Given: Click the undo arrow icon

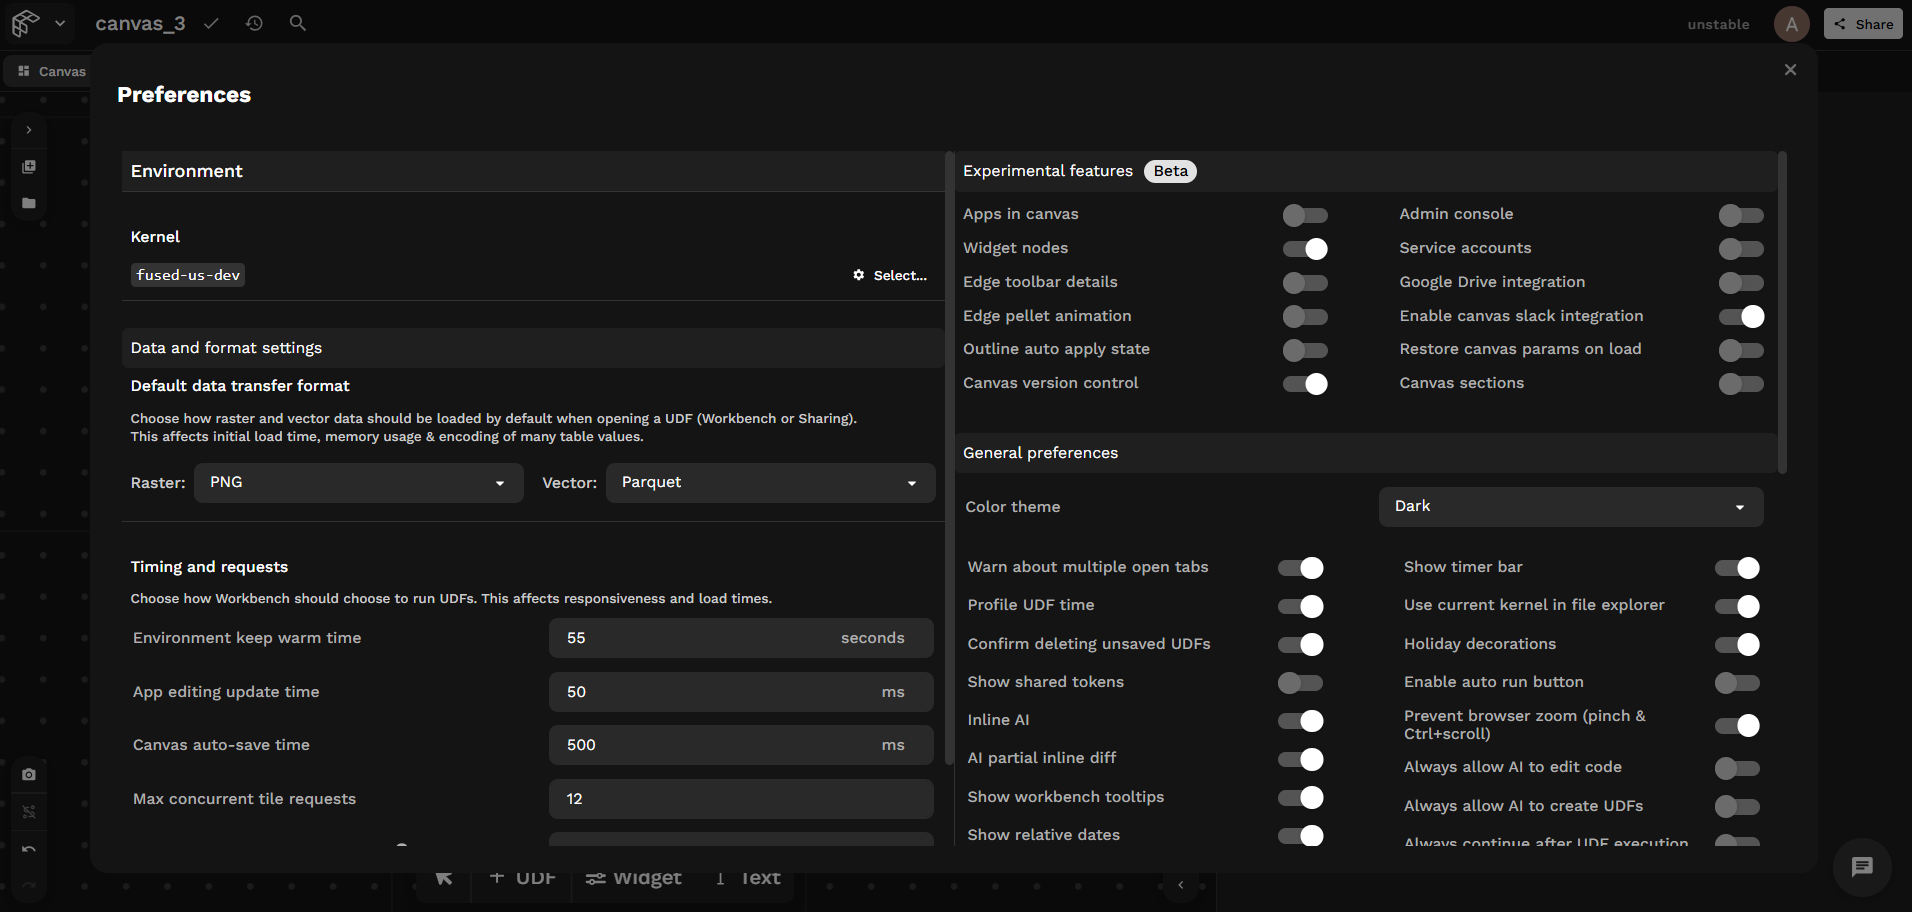Looking at the screenshot, I should pos(29,849).
